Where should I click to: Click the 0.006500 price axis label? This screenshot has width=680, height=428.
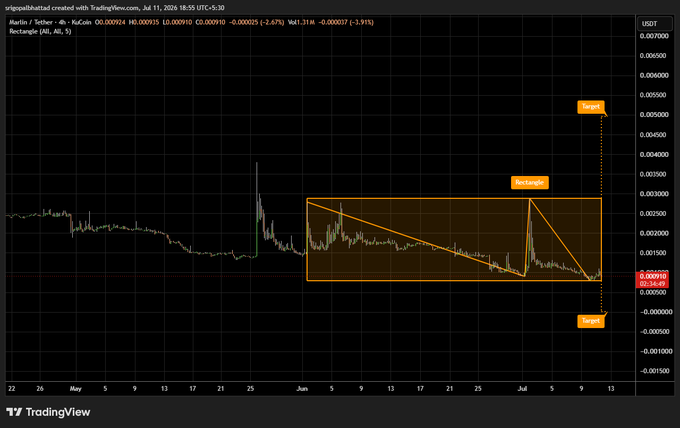pyautogui.click(x=654, y=56)
